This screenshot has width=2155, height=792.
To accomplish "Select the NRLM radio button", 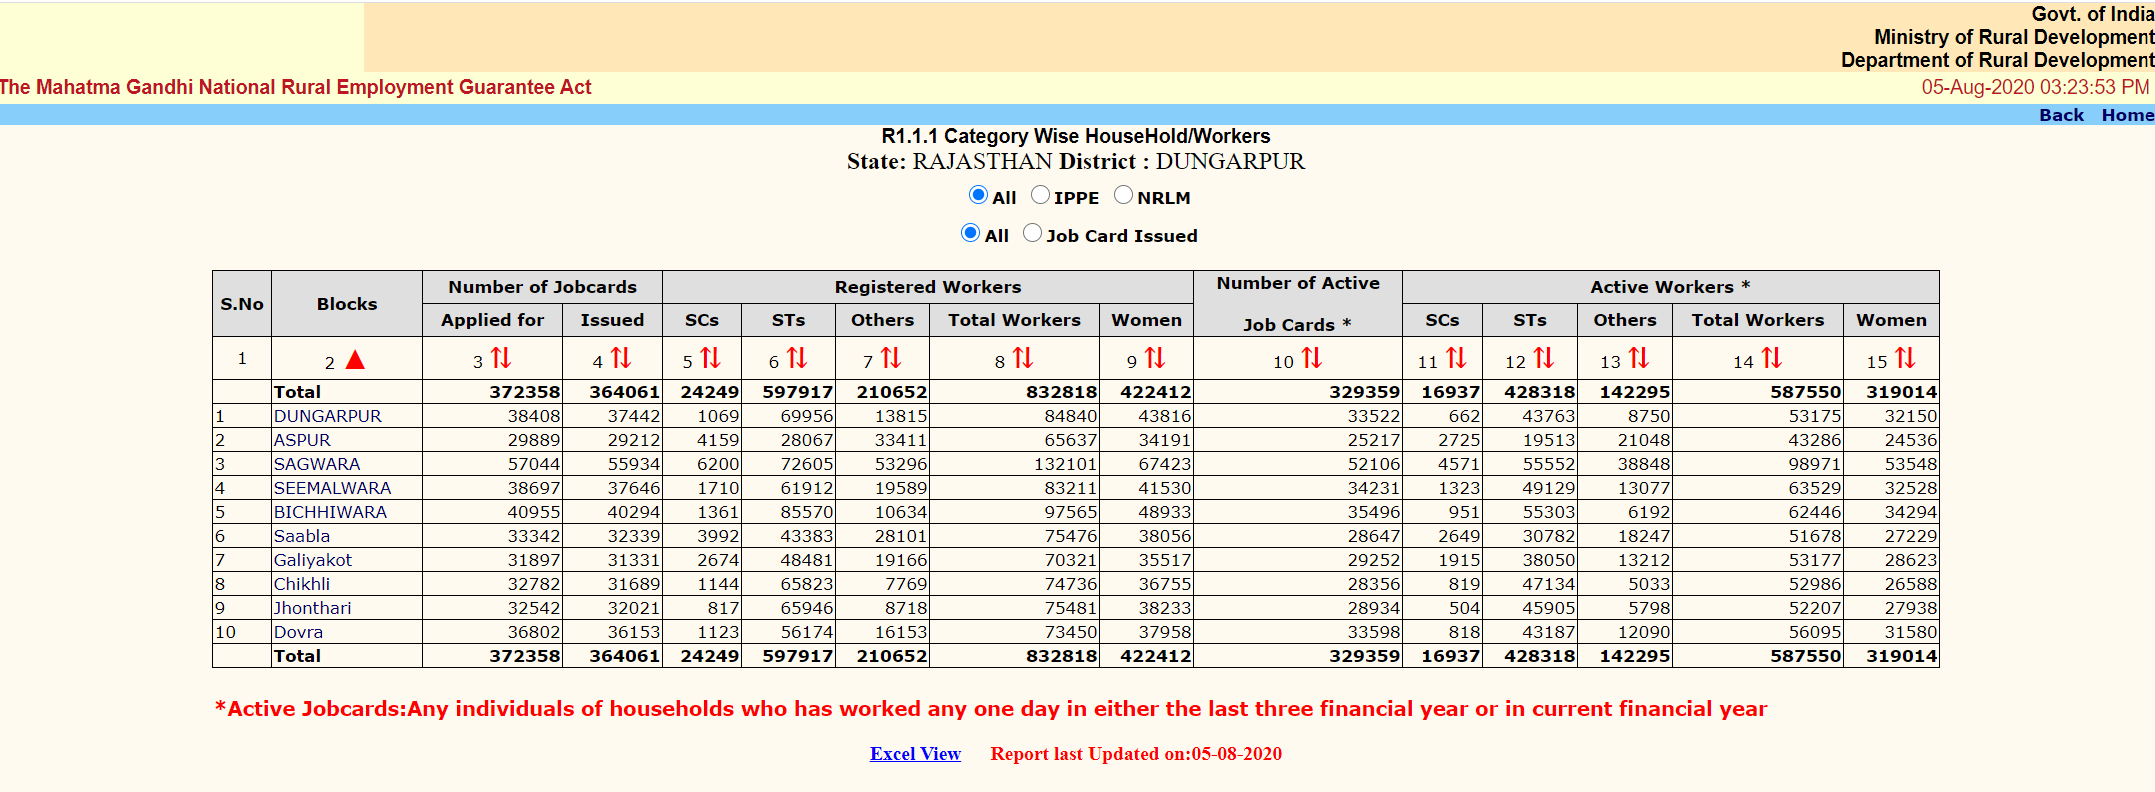I will pyautogui.click(x=1124, y=195).
